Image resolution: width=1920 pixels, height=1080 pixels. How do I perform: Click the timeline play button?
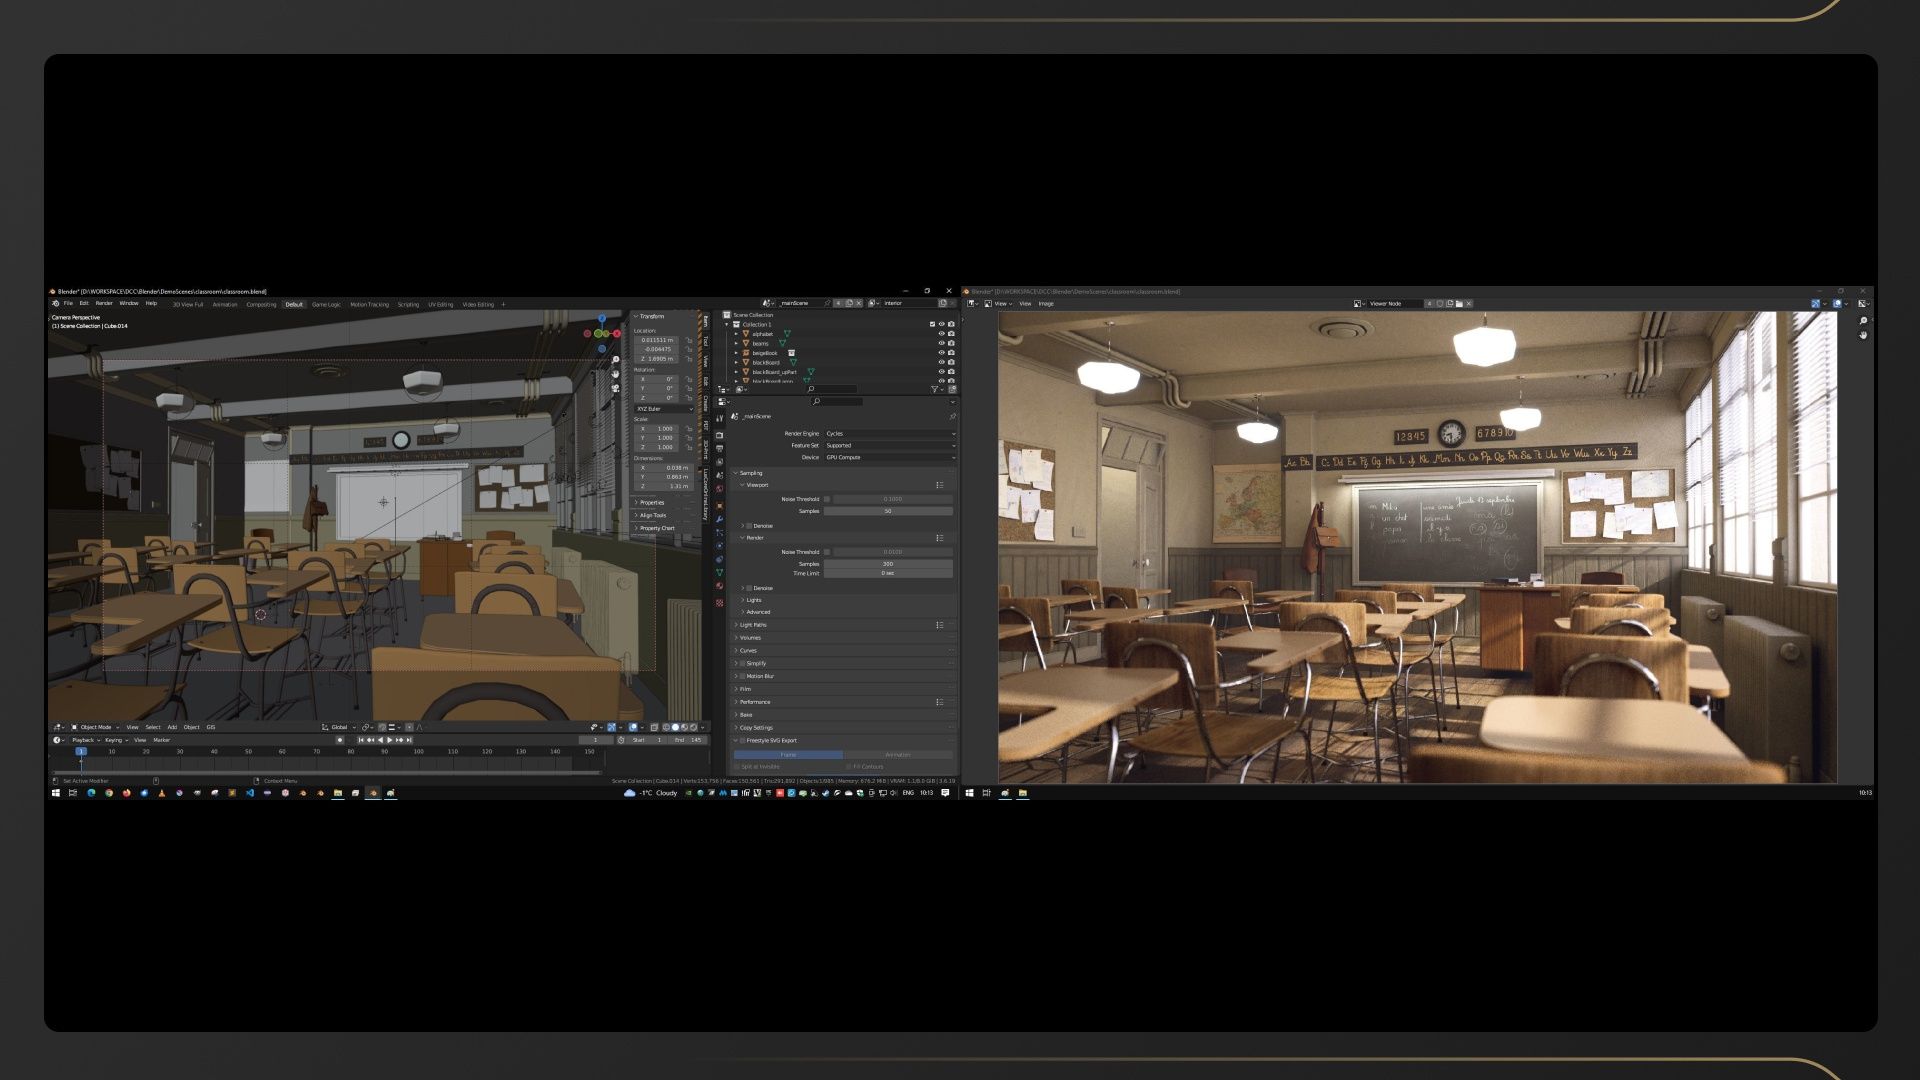tap(389, 740)
